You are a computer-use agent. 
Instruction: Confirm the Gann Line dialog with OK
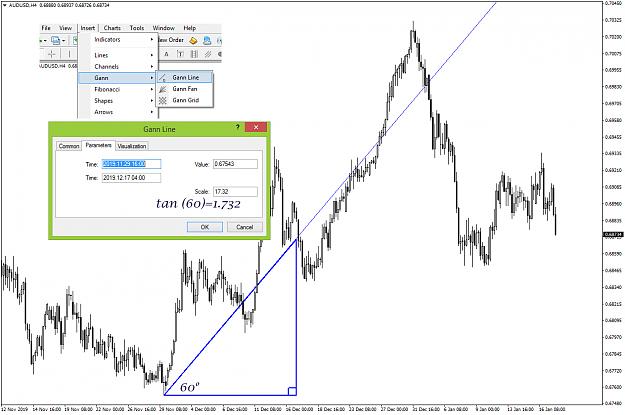(x=205, y=227)
